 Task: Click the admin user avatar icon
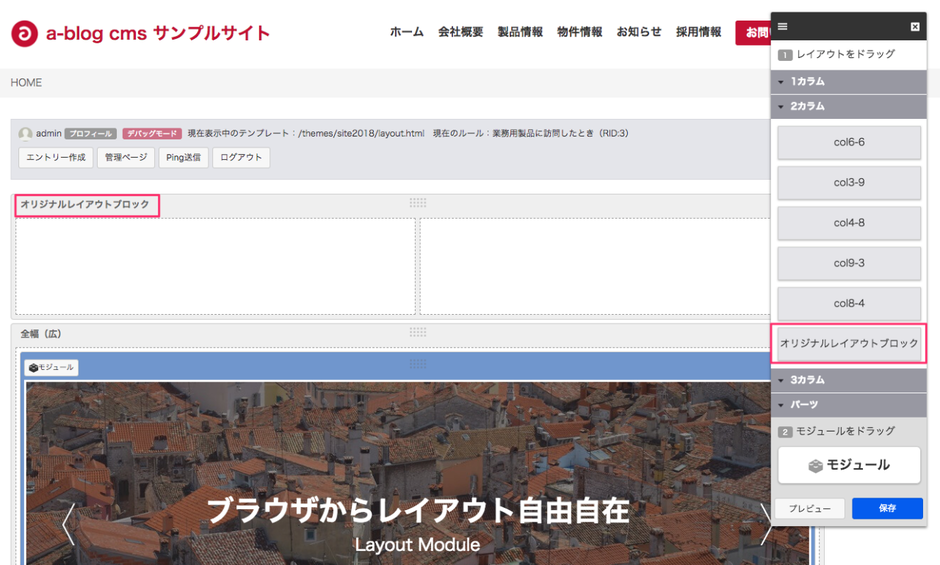tap(25, 133)
